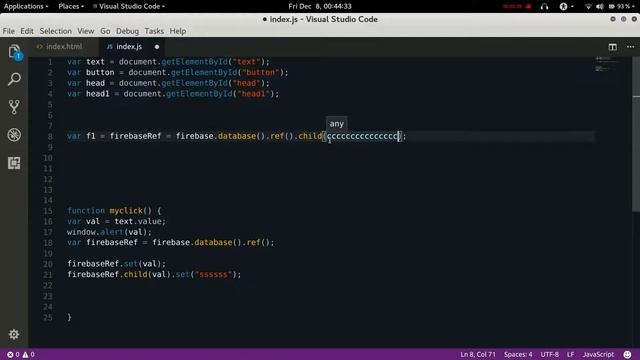Open the Debug view in activity bar

[14, 135]
